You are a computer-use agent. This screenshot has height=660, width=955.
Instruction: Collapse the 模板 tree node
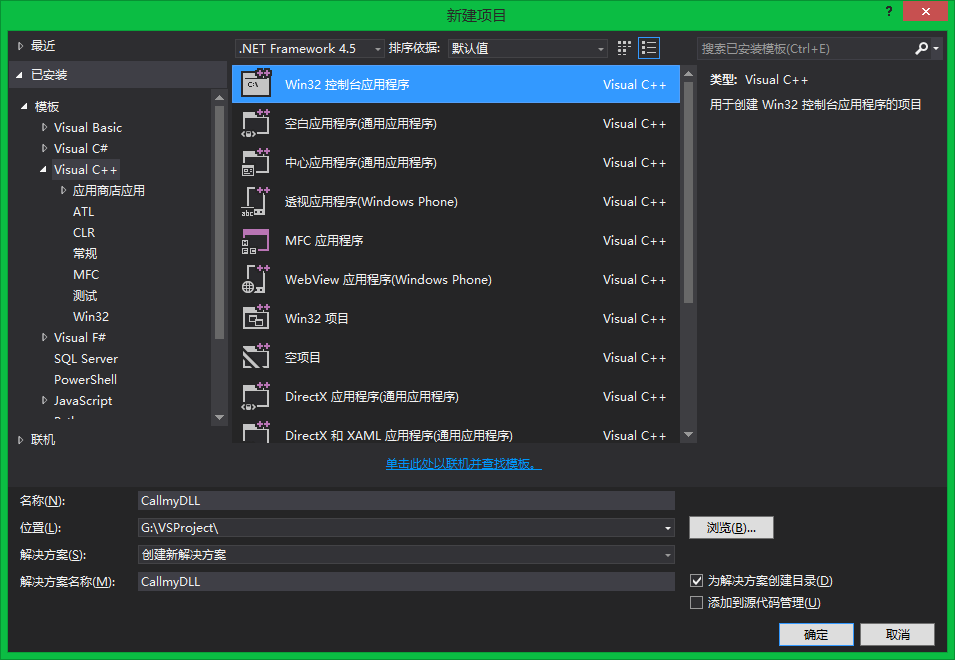tap(24, 106)
